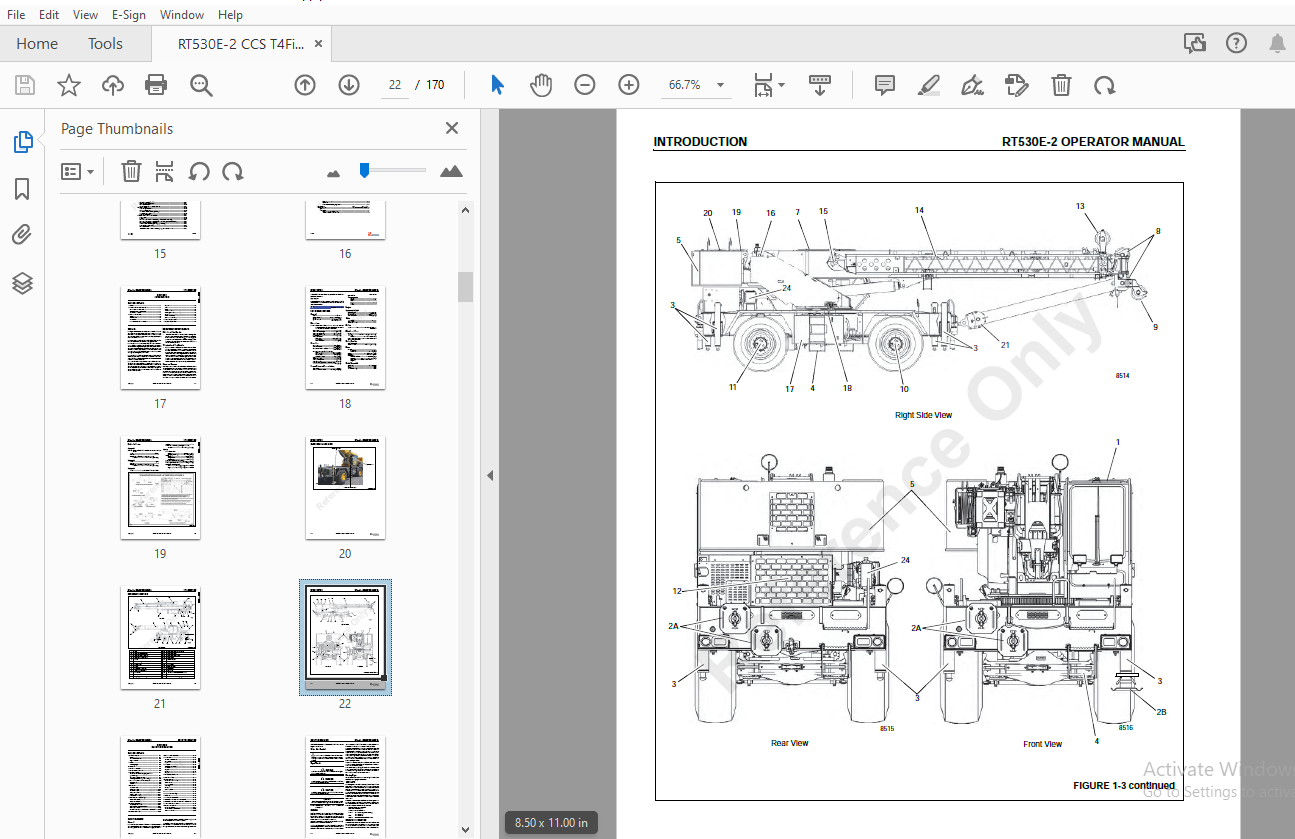Viewport: 1295px width, 839px height.
Task: Open Page Thumbnails sidebar icon
Action: (x=23, y=142)
